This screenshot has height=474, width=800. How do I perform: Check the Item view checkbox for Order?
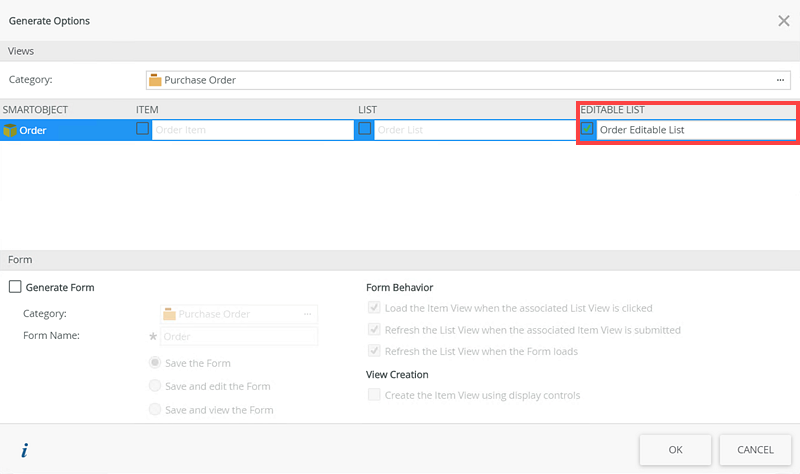143,129
